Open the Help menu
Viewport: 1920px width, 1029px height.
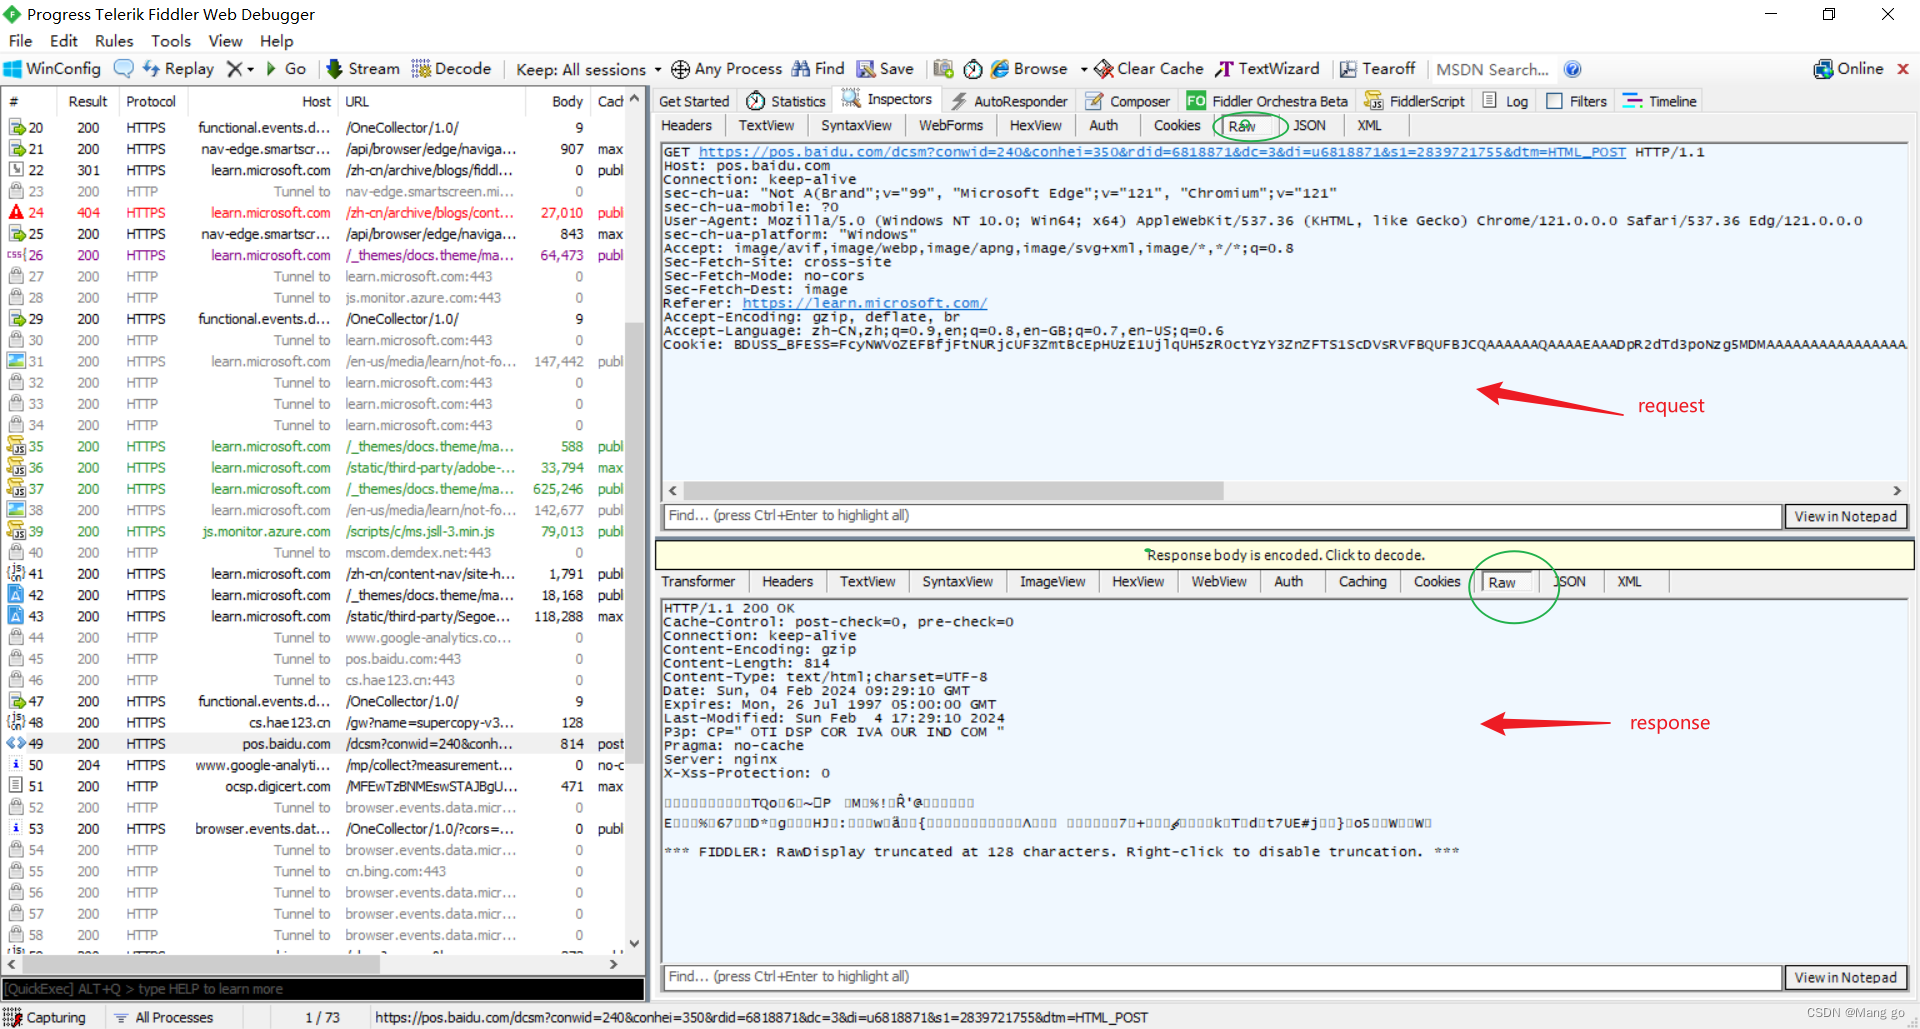pos(277,41)
